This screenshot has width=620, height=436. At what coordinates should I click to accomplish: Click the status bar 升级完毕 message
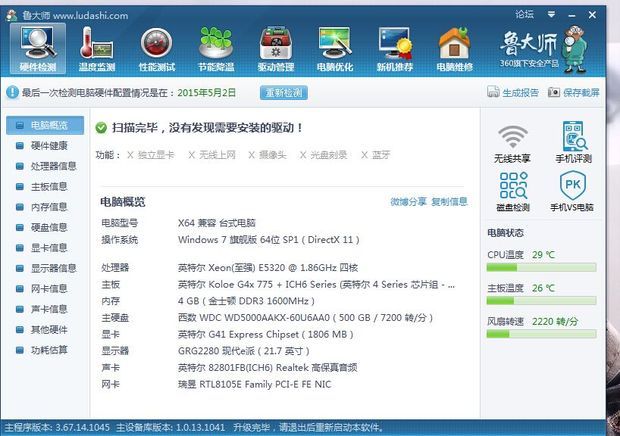308,428
